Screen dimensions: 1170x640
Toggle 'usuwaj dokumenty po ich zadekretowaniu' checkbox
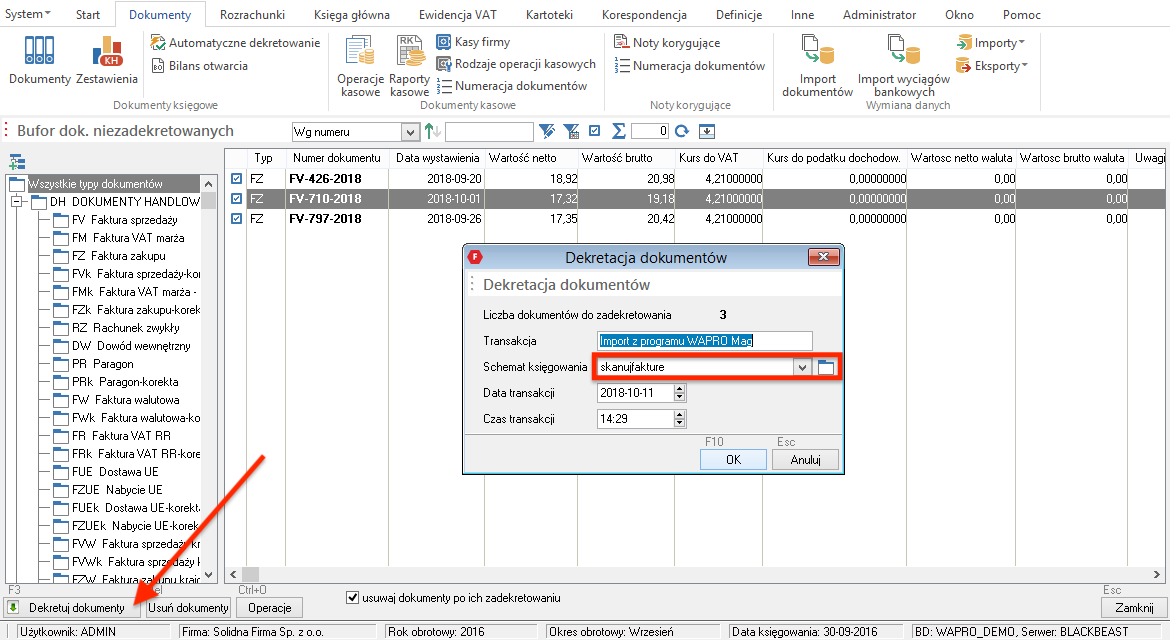click(352, 598)
